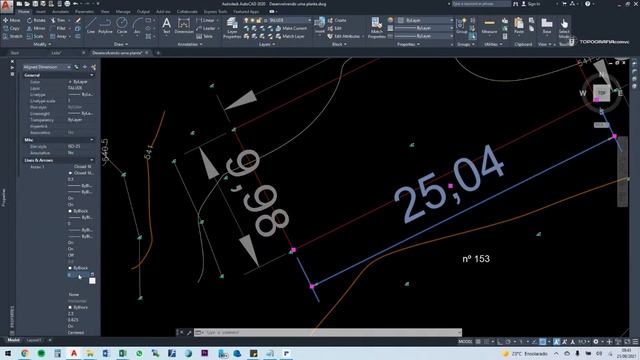640x360 pixels.
Task: Choose the Leader annotation tool
Action: click(x=206, y=28)
